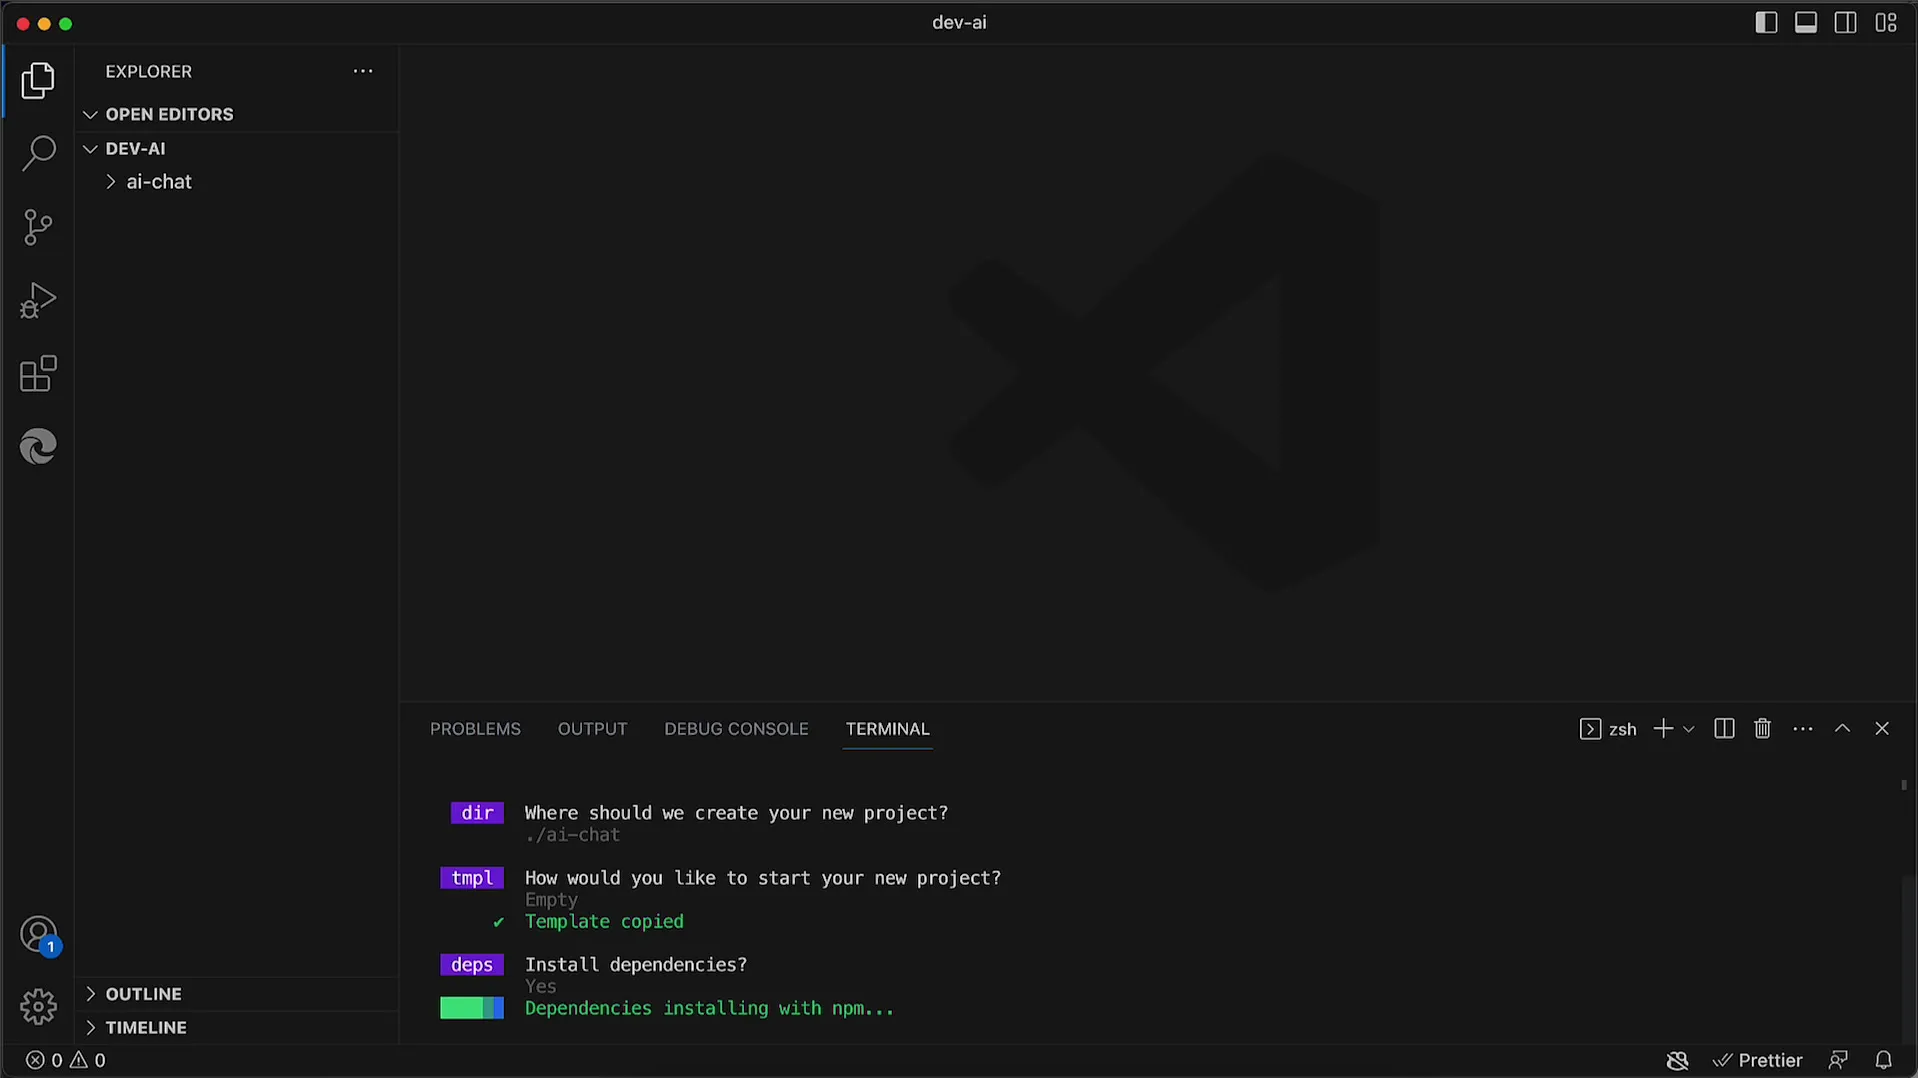Screen dimensions: 1918x1078
Task: Customize layout from title bar
Action: (x=1886, y=22)
